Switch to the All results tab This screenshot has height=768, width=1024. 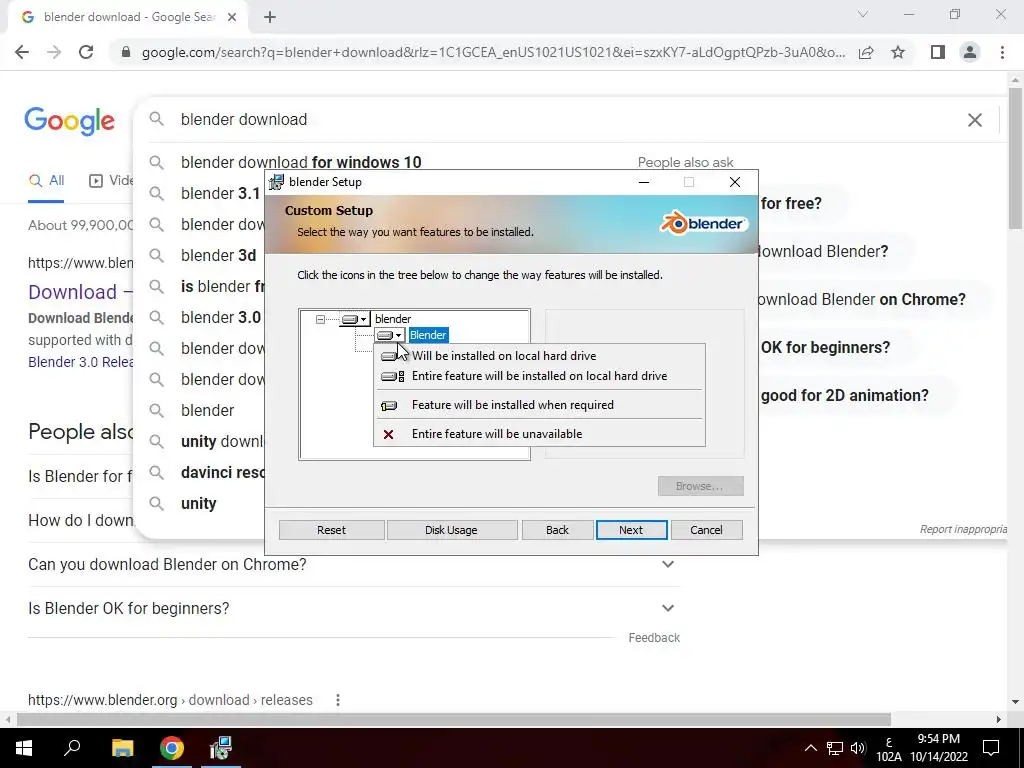coord(46,181)
